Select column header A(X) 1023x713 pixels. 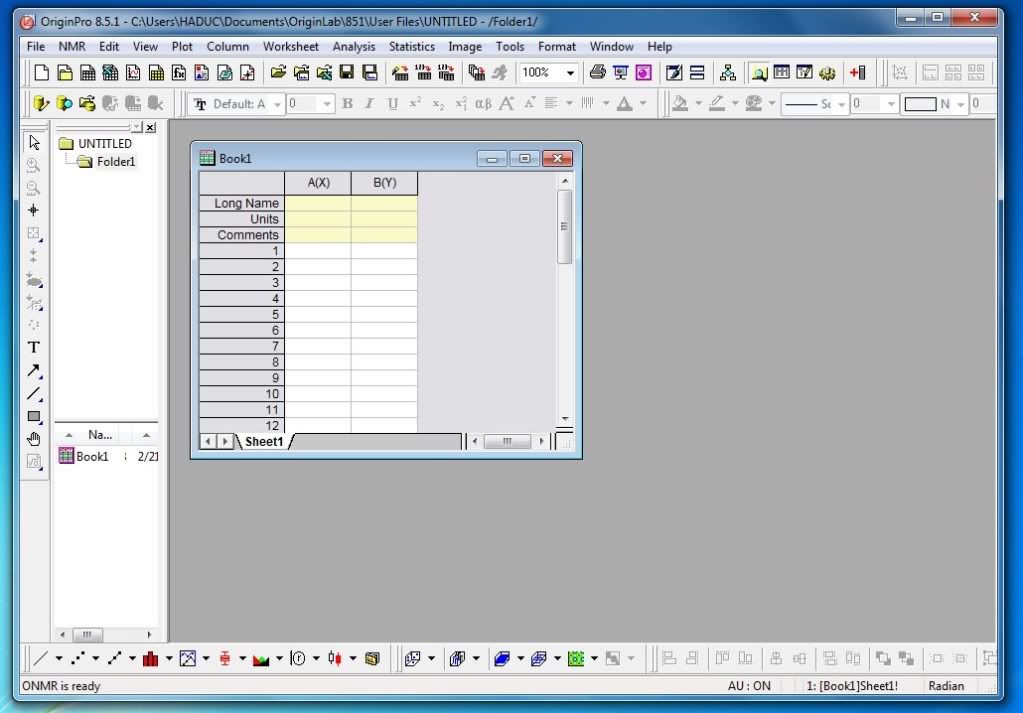click(318, 183)
